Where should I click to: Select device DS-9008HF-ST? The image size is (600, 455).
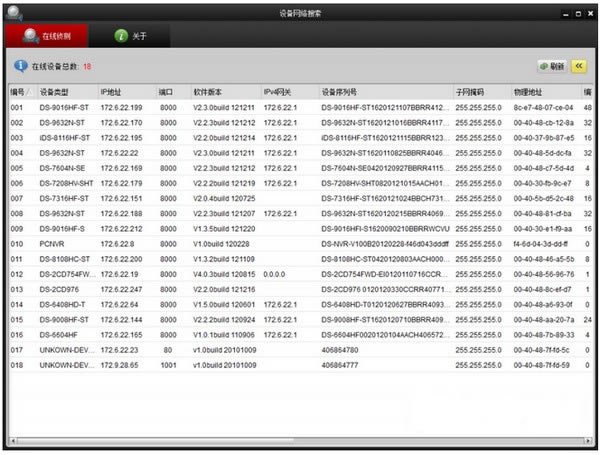coord(64,320)
